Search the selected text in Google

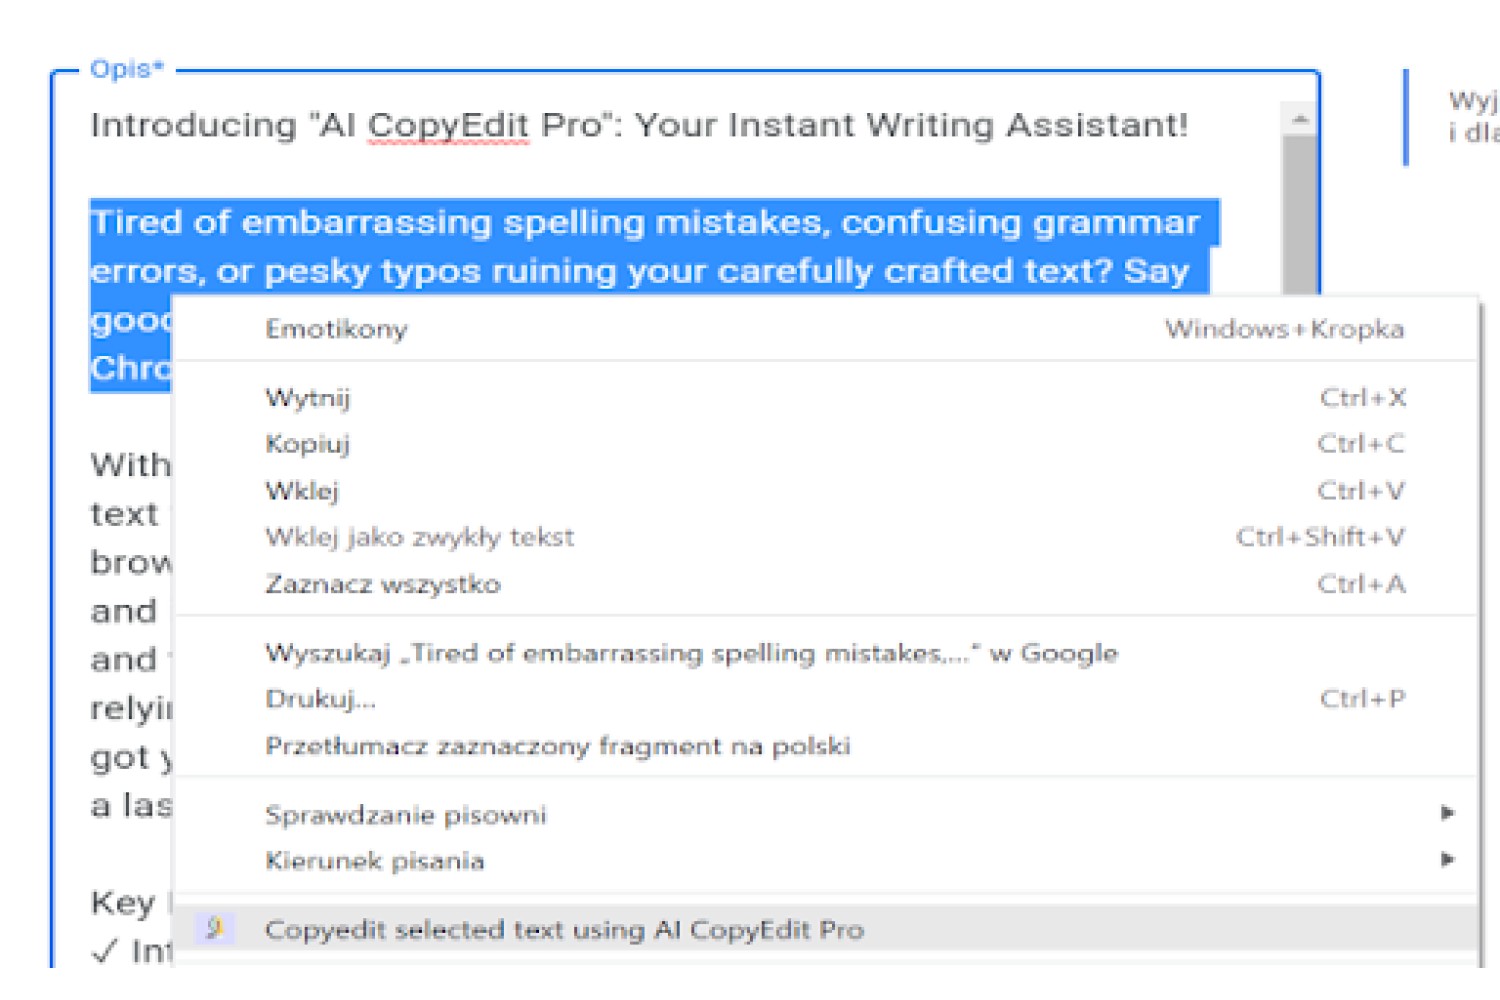826,653
